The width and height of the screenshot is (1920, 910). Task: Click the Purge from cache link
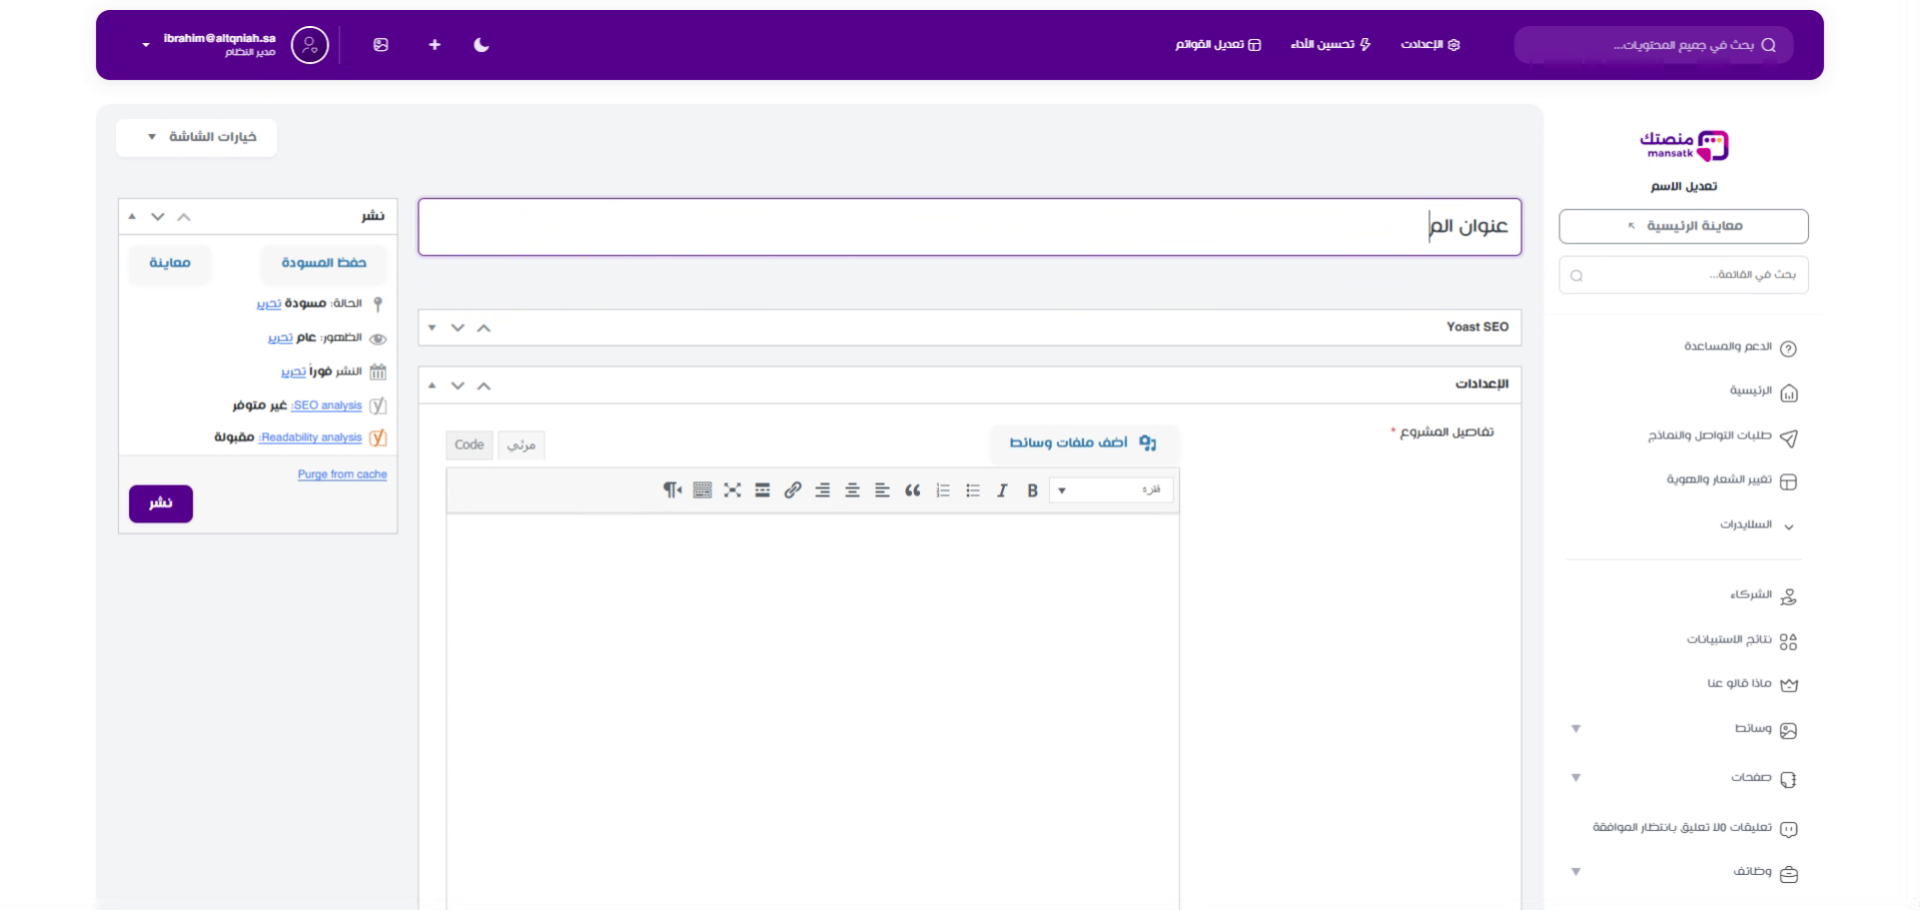[342, 474]
